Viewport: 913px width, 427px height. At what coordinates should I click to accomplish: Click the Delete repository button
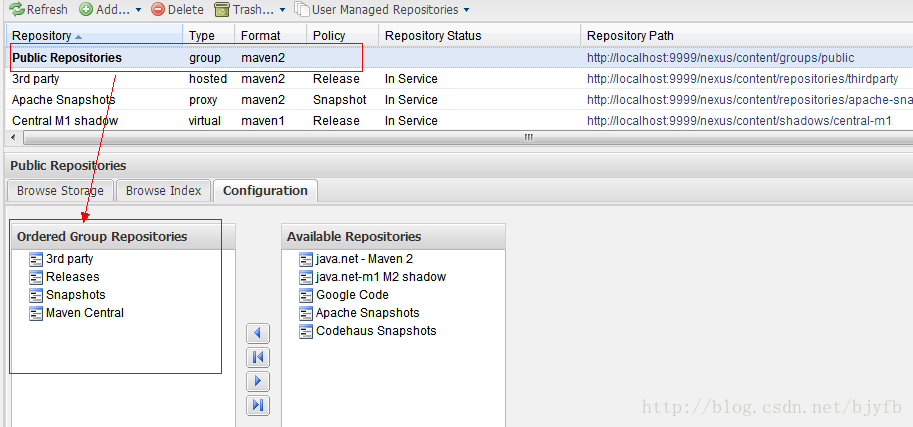click(x=178, y=9)
